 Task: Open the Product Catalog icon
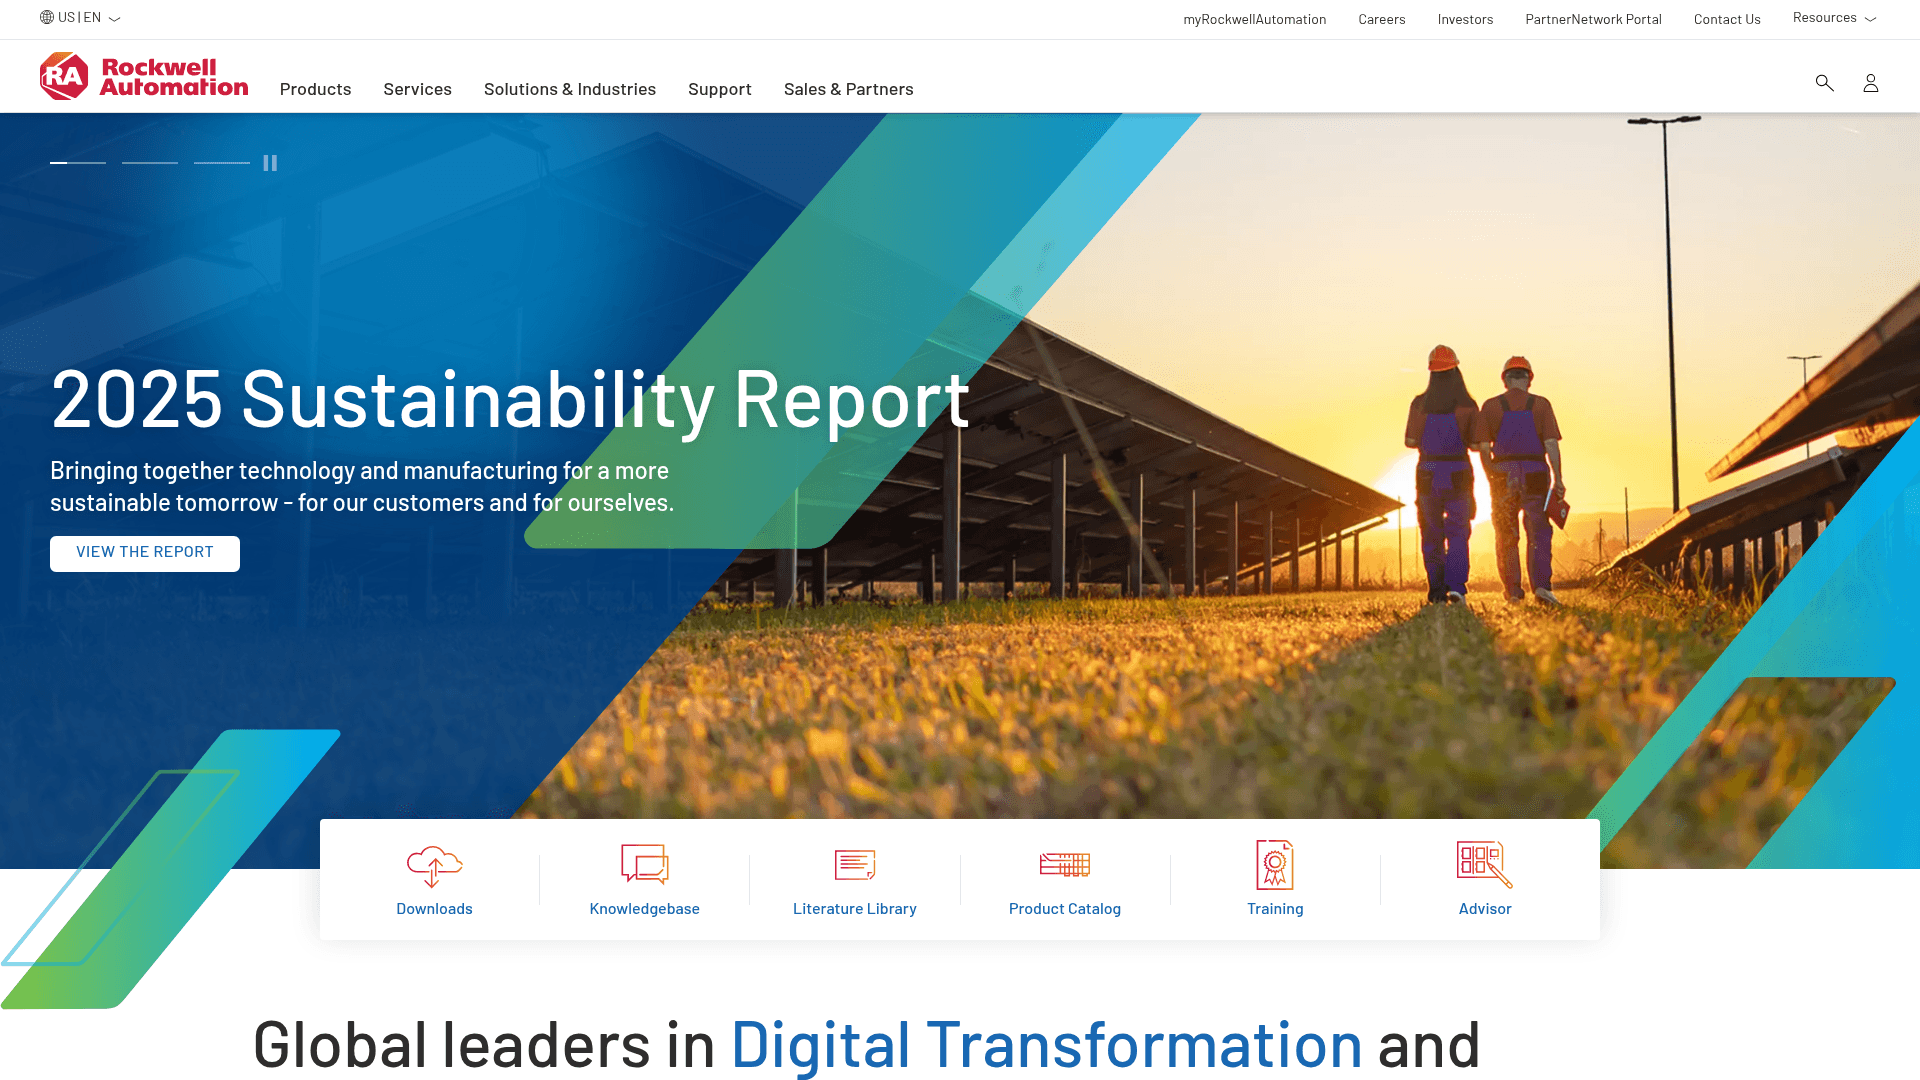[x=1065, y=865]
